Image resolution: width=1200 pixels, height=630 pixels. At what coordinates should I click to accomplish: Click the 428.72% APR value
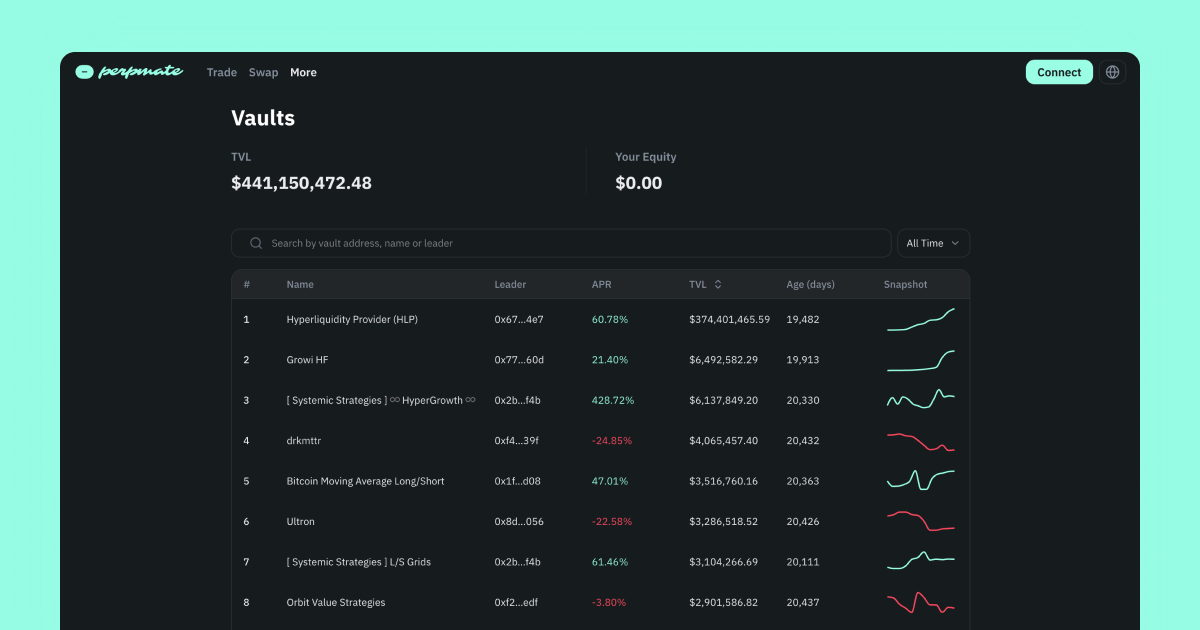(613, 400)
